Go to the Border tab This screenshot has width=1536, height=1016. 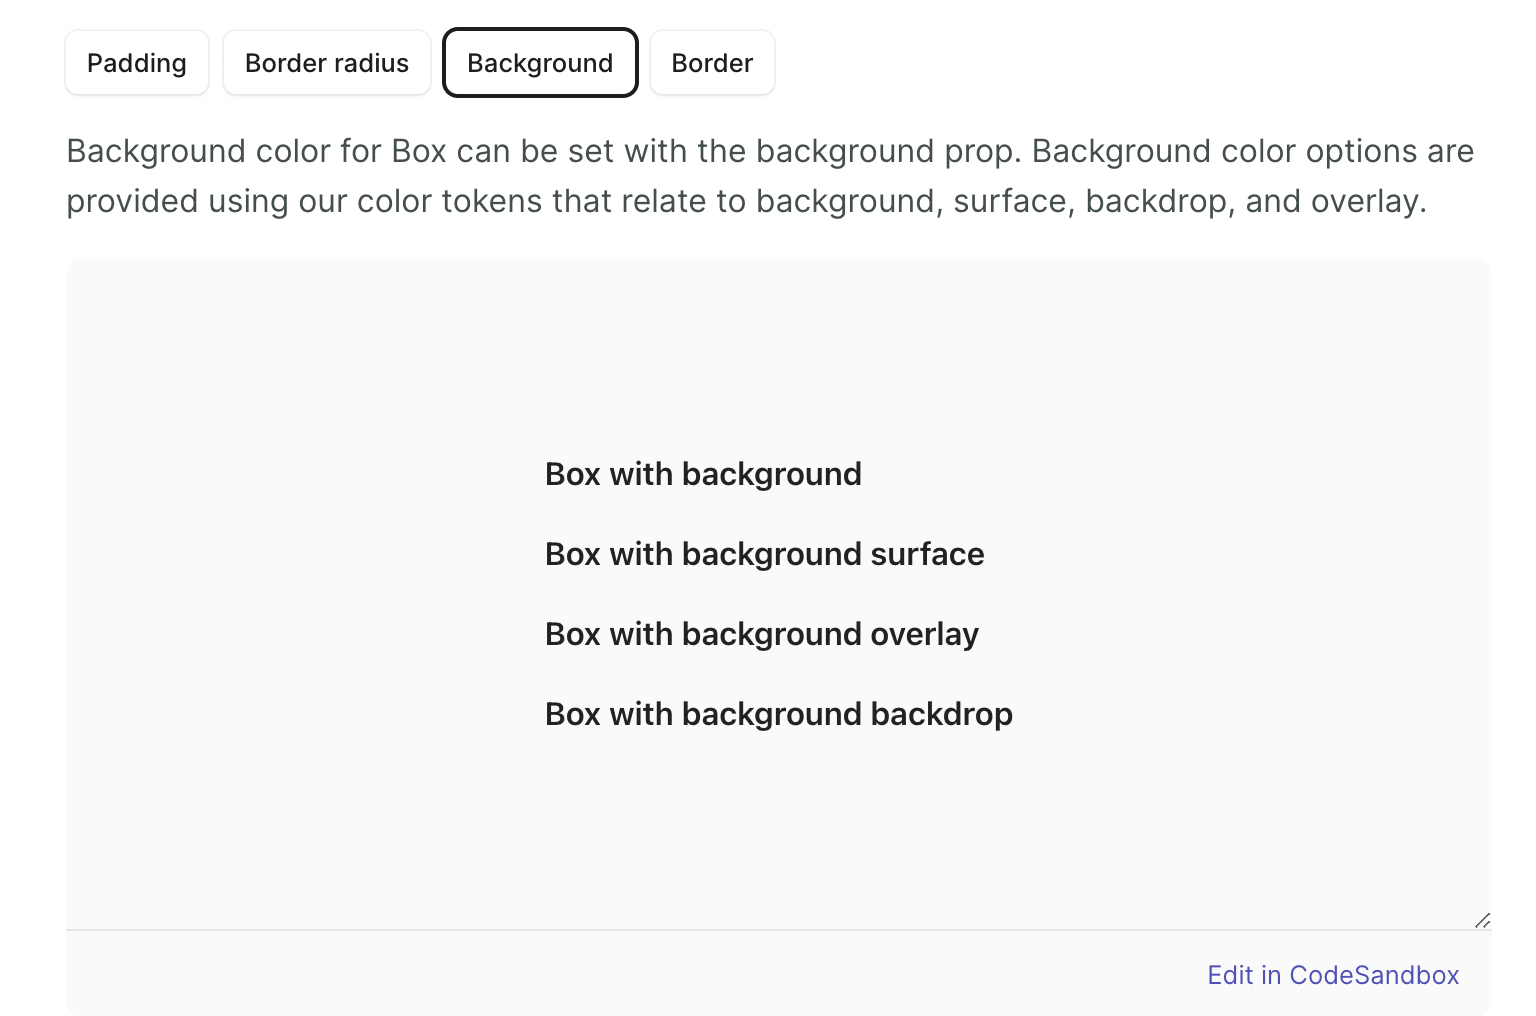click(x=712, y=63)
